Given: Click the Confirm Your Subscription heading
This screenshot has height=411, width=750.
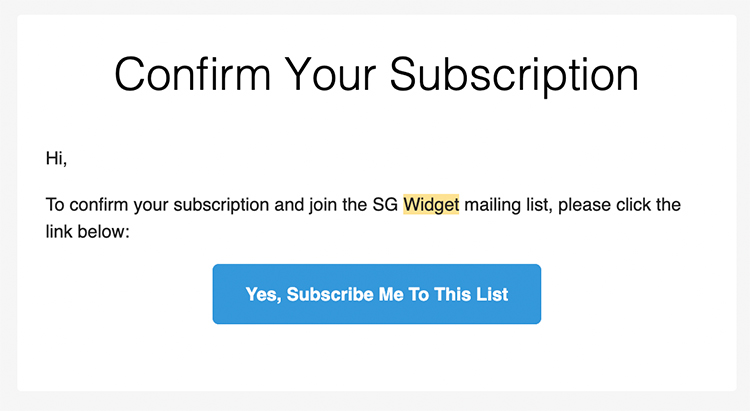Looking at the screenshot, I should click(376, 75).
